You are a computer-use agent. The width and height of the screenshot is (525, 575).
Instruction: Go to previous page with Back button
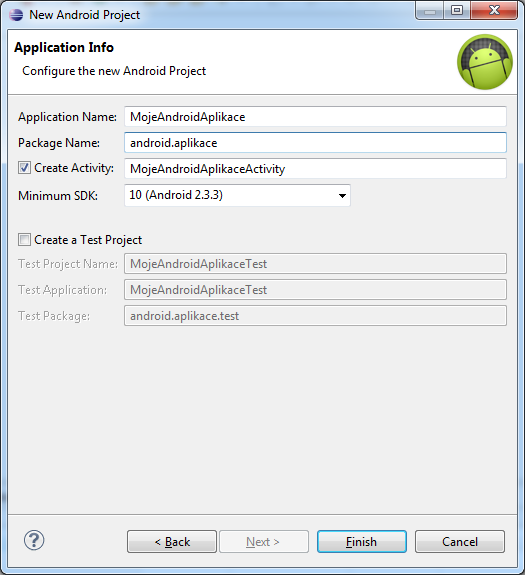[x=172, y=541]
